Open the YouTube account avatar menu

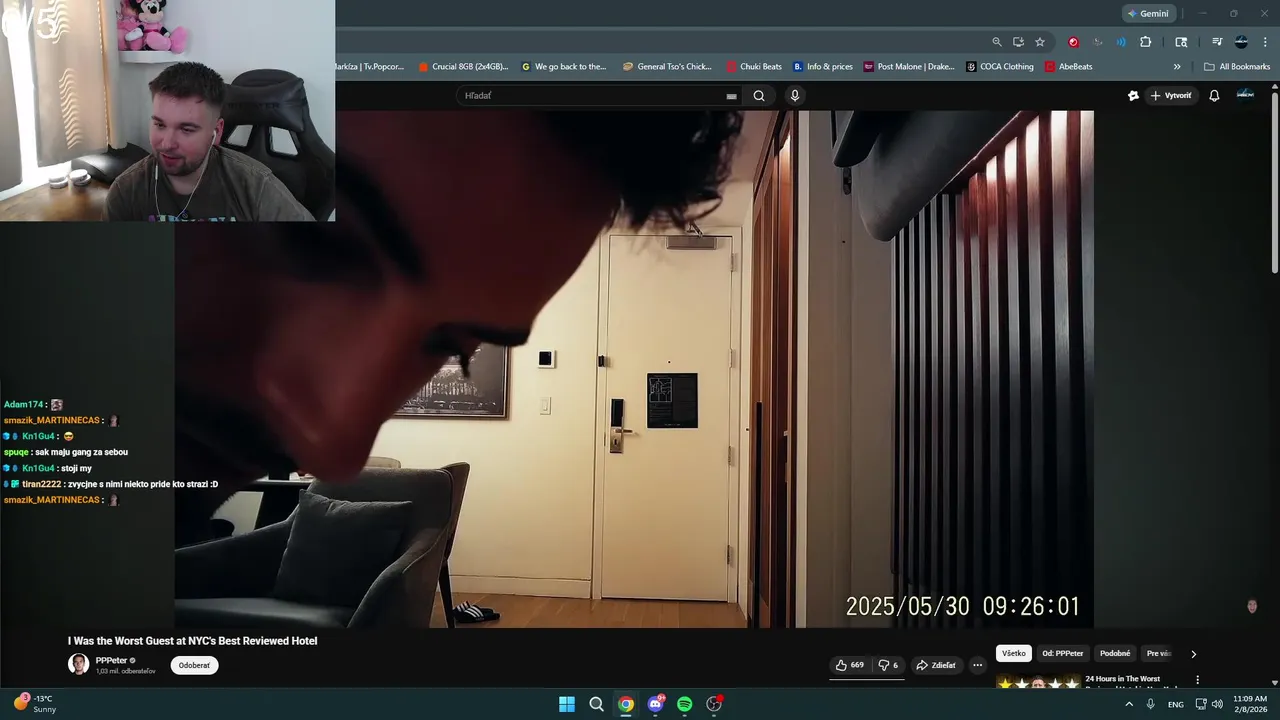tap(1245, 95)
